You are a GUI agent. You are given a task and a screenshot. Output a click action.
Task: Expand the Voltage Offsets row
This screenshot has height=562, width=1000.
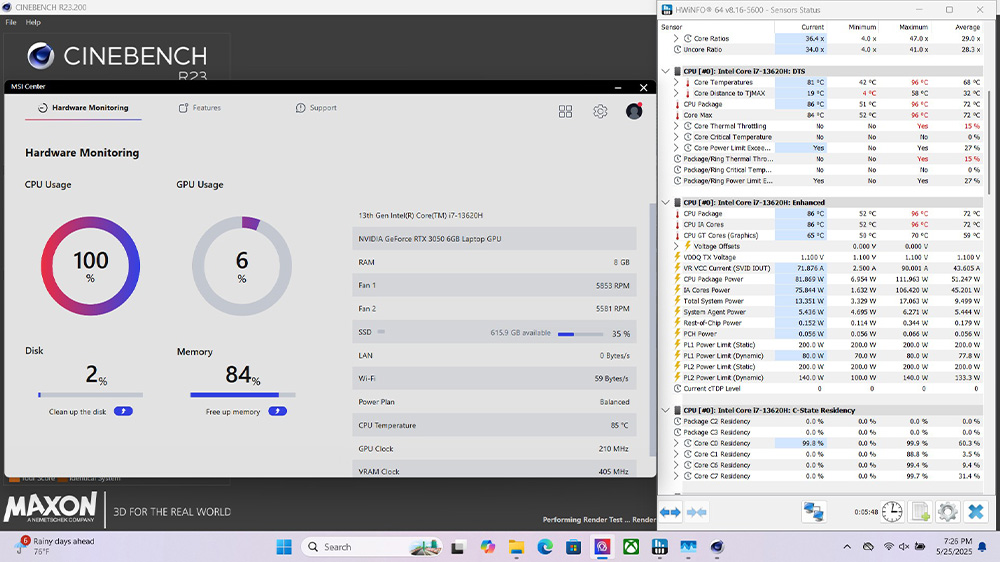tap(676, 246)
